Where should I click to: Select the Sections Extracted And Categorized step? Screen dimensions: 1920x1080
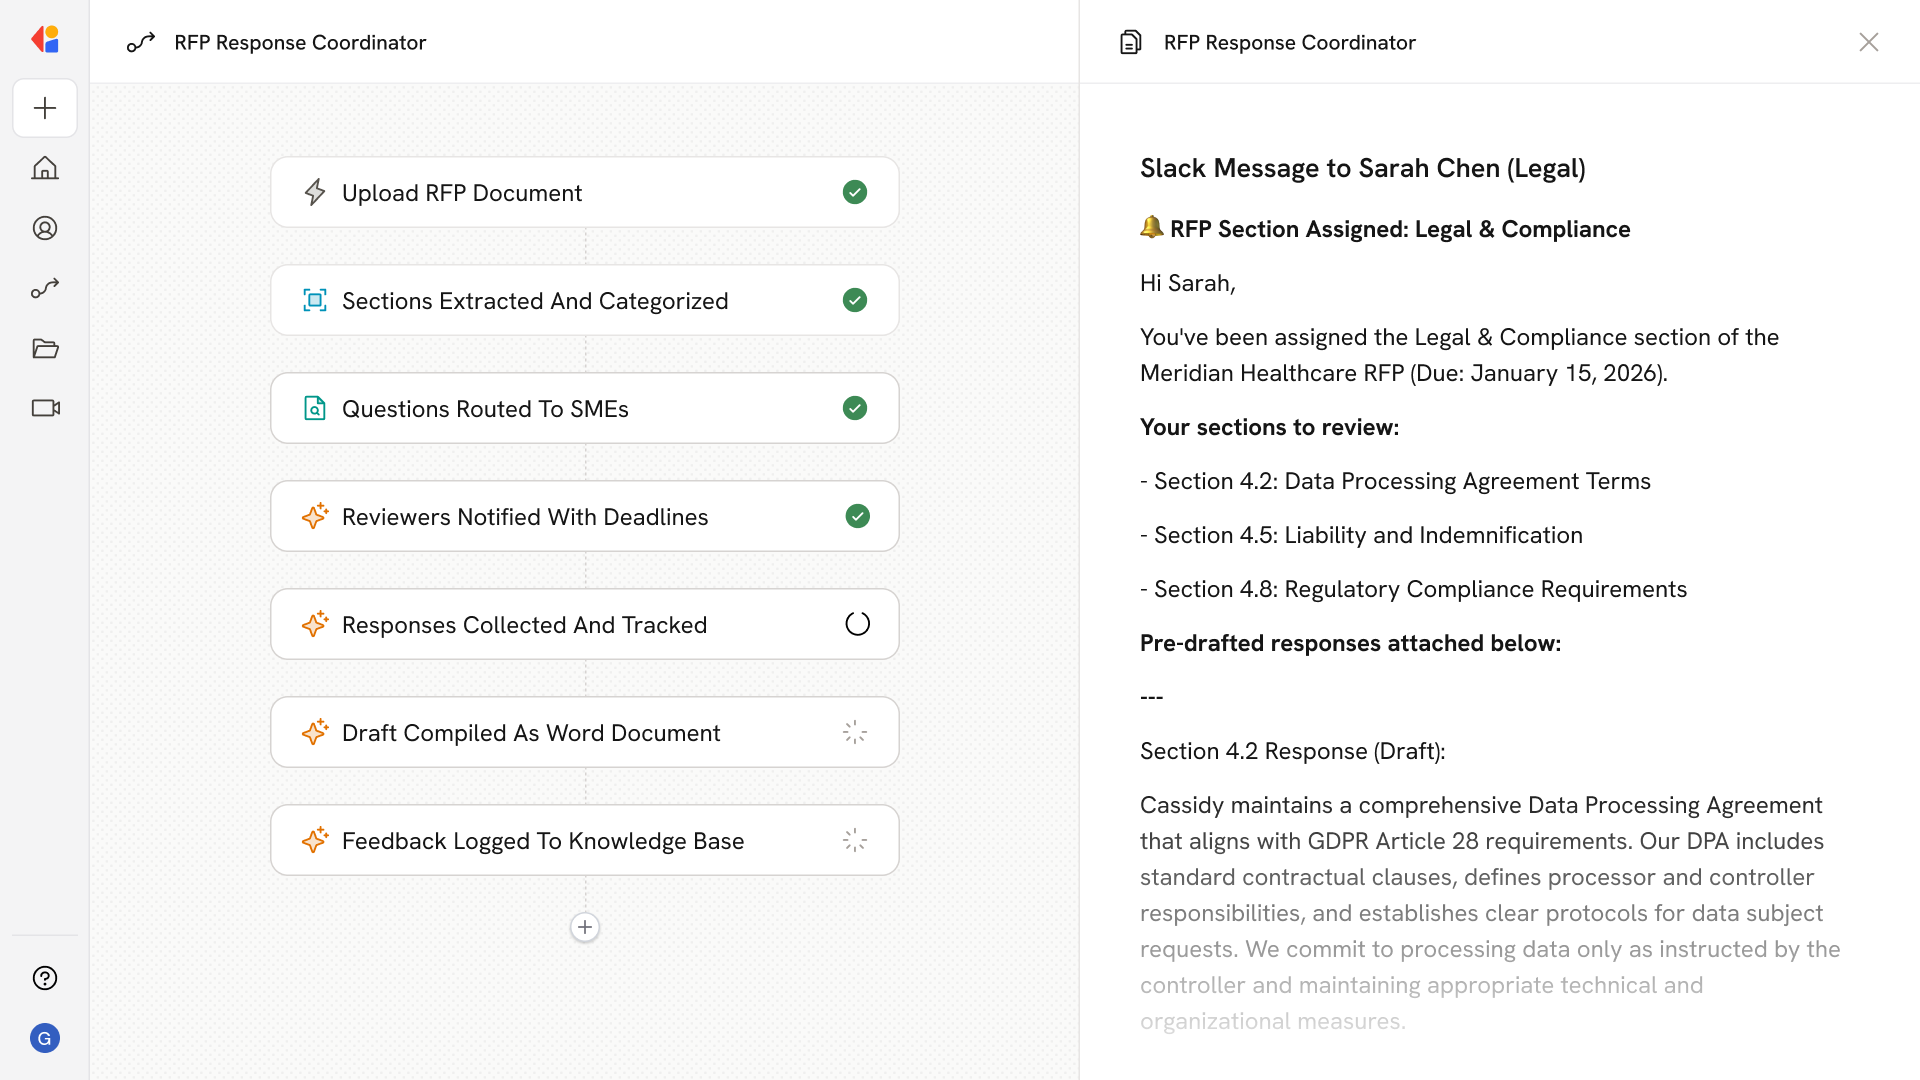point(534,301)
